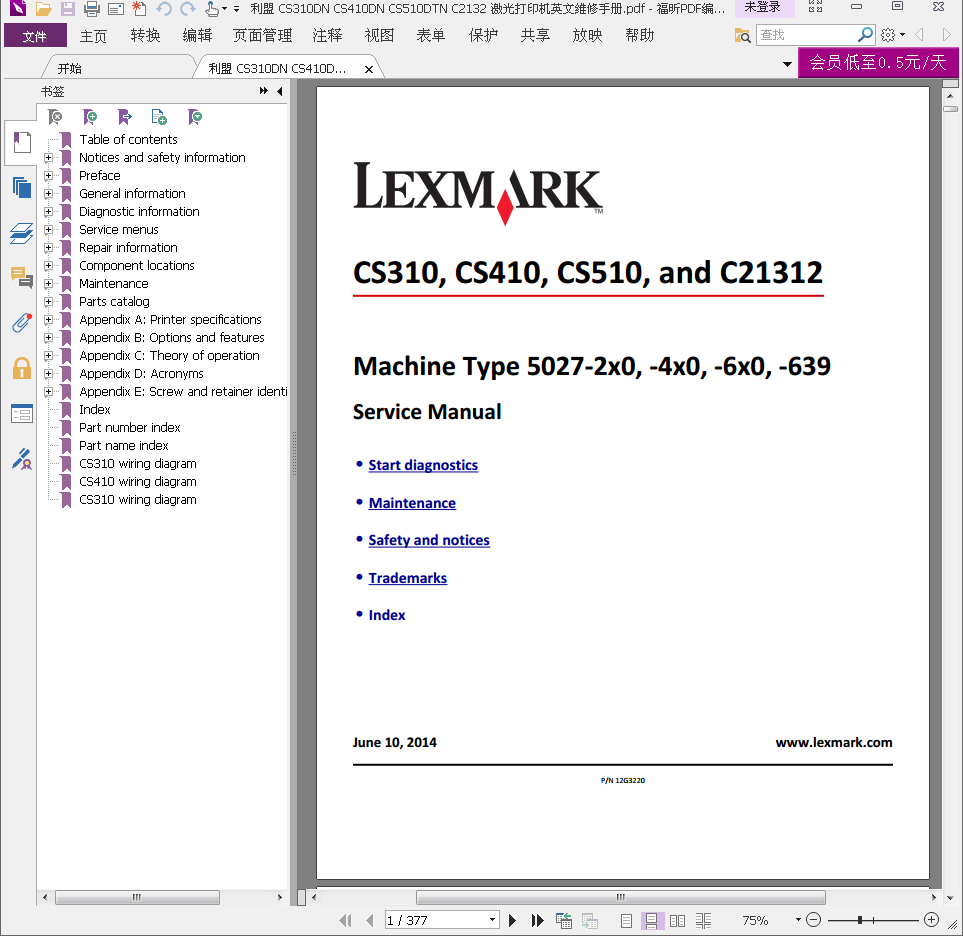Open the Layers panel icon

(x=21, y=233)
